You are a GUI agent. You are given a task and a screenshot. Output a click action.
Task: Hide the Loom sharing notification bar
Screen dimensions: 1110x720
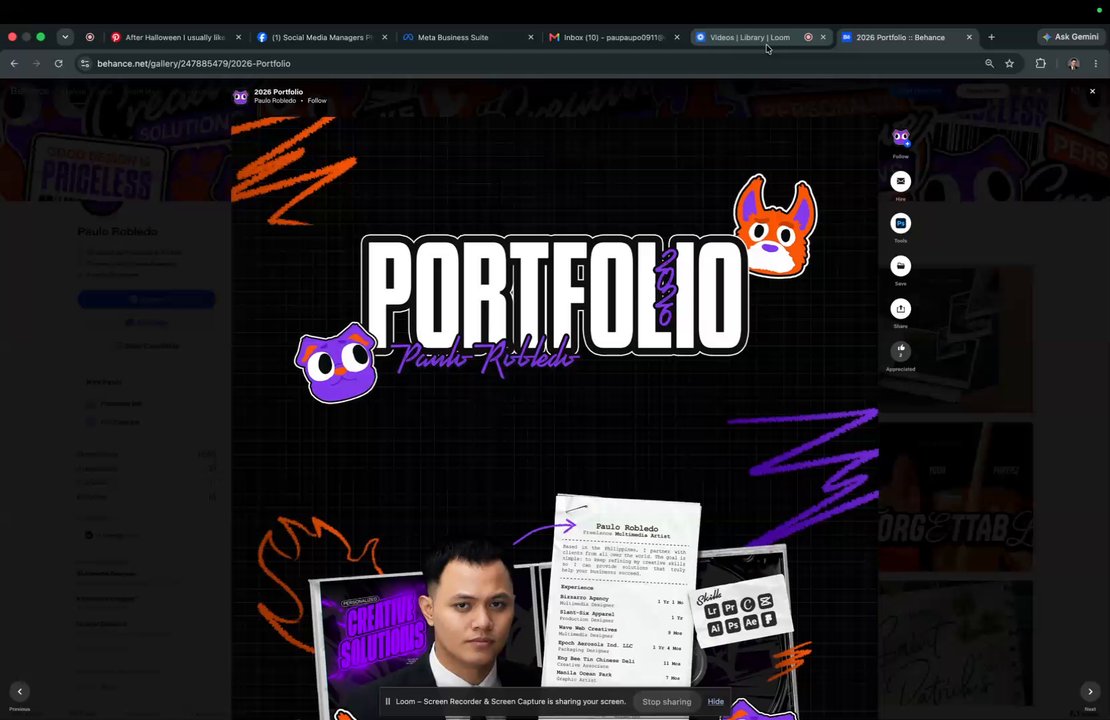(x=716, y=702)
